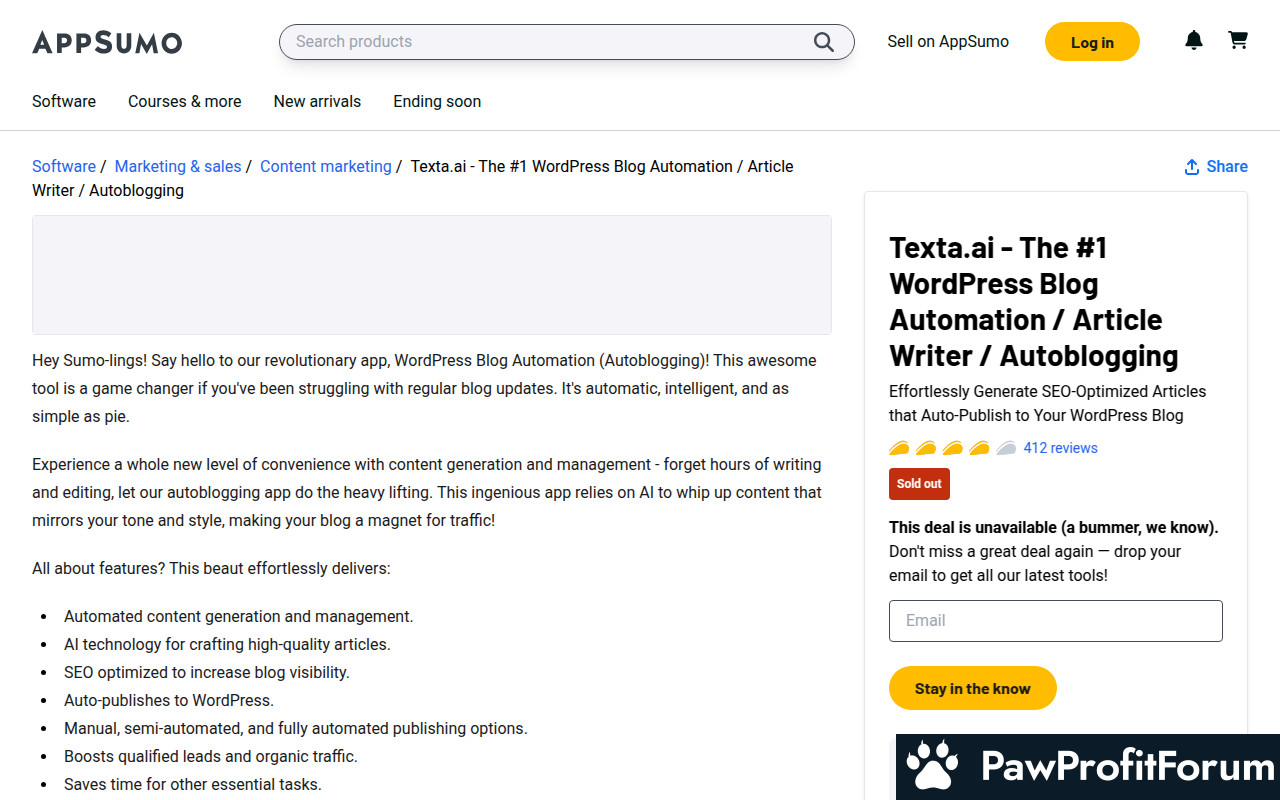Open the shopping cart
This screenshot has width=1280, height=800.
coord(1238,41)
